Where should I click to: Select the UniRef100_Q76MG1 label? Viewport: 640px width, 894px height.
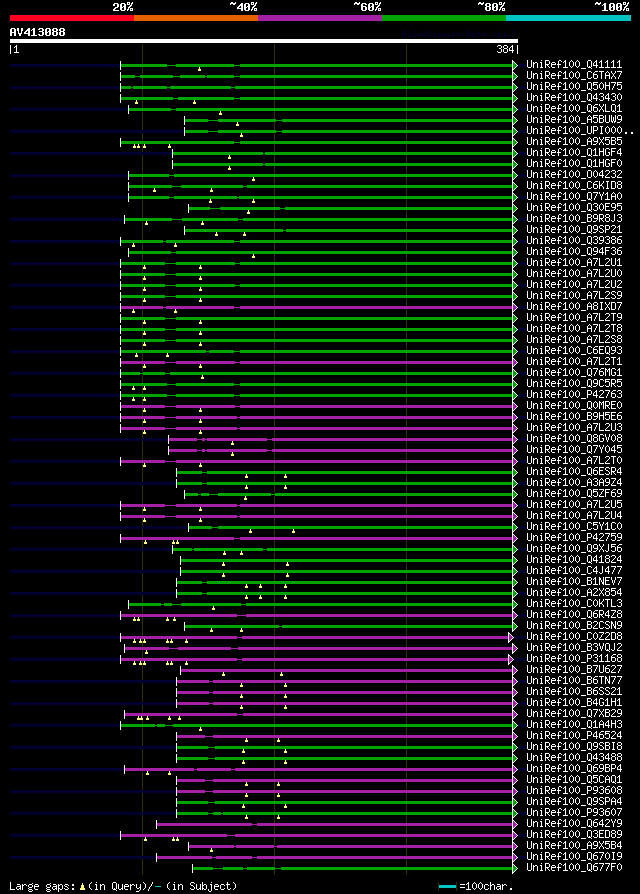point(574,373)
